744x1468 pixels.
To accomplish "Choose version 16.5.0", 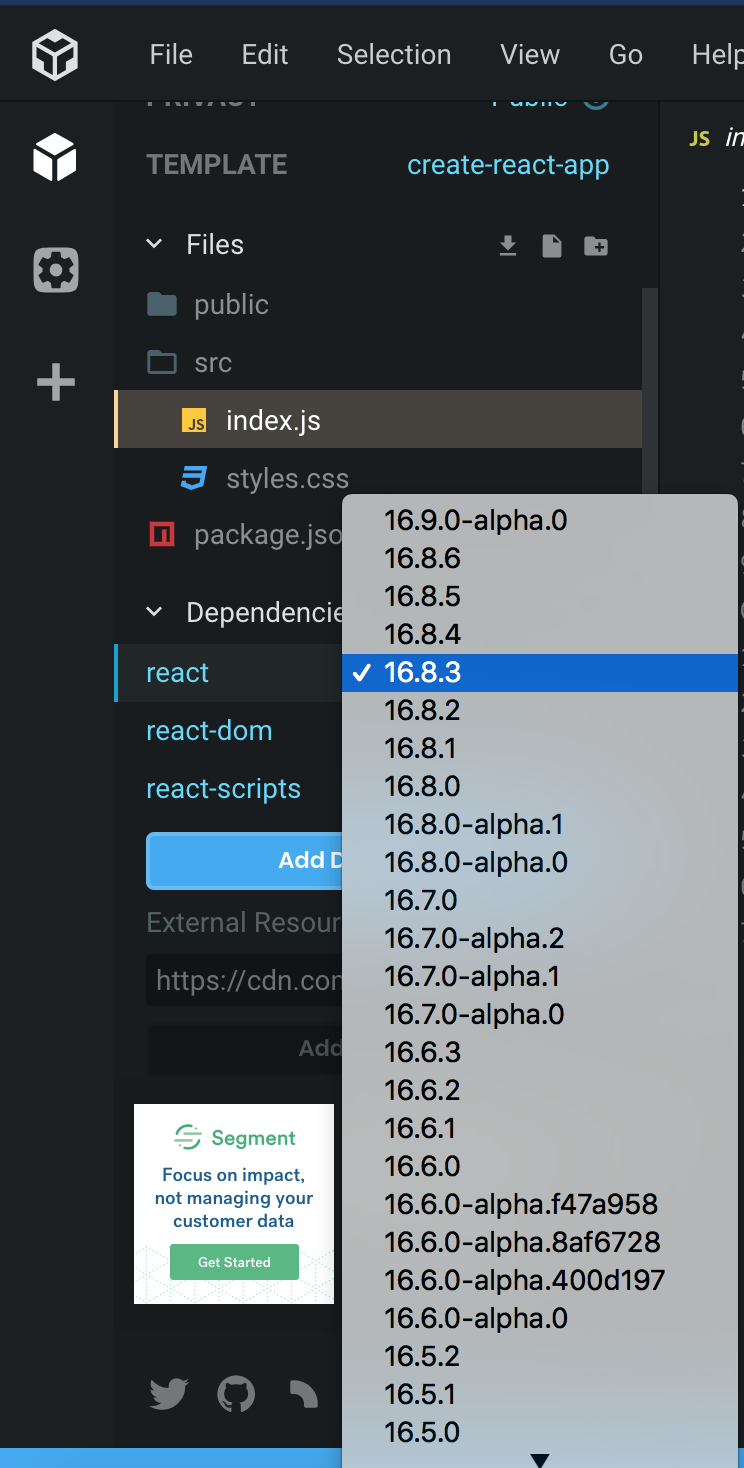I will tap(540, 1432).
